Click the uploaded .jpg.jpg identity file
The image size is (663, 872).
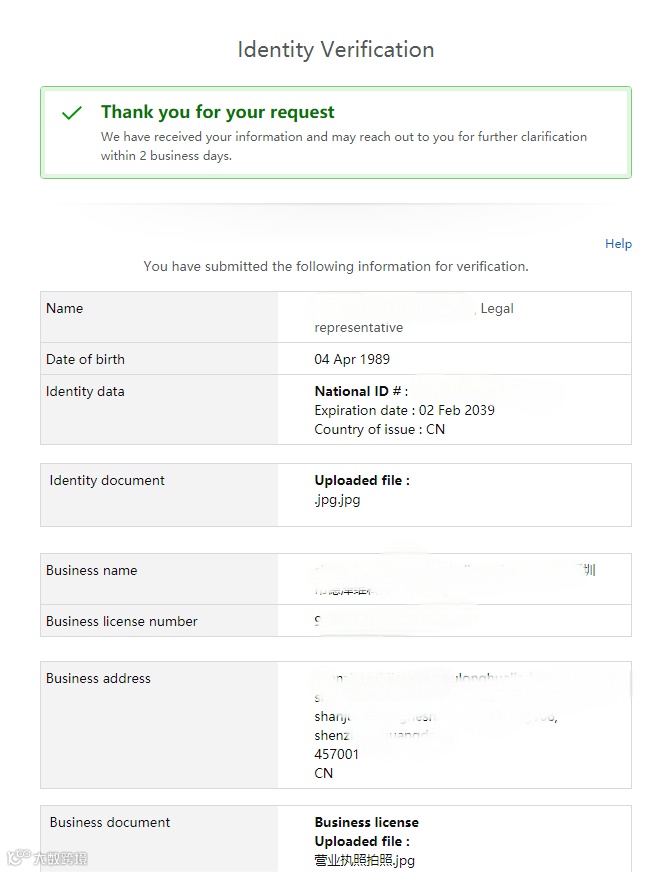point(337,500)
